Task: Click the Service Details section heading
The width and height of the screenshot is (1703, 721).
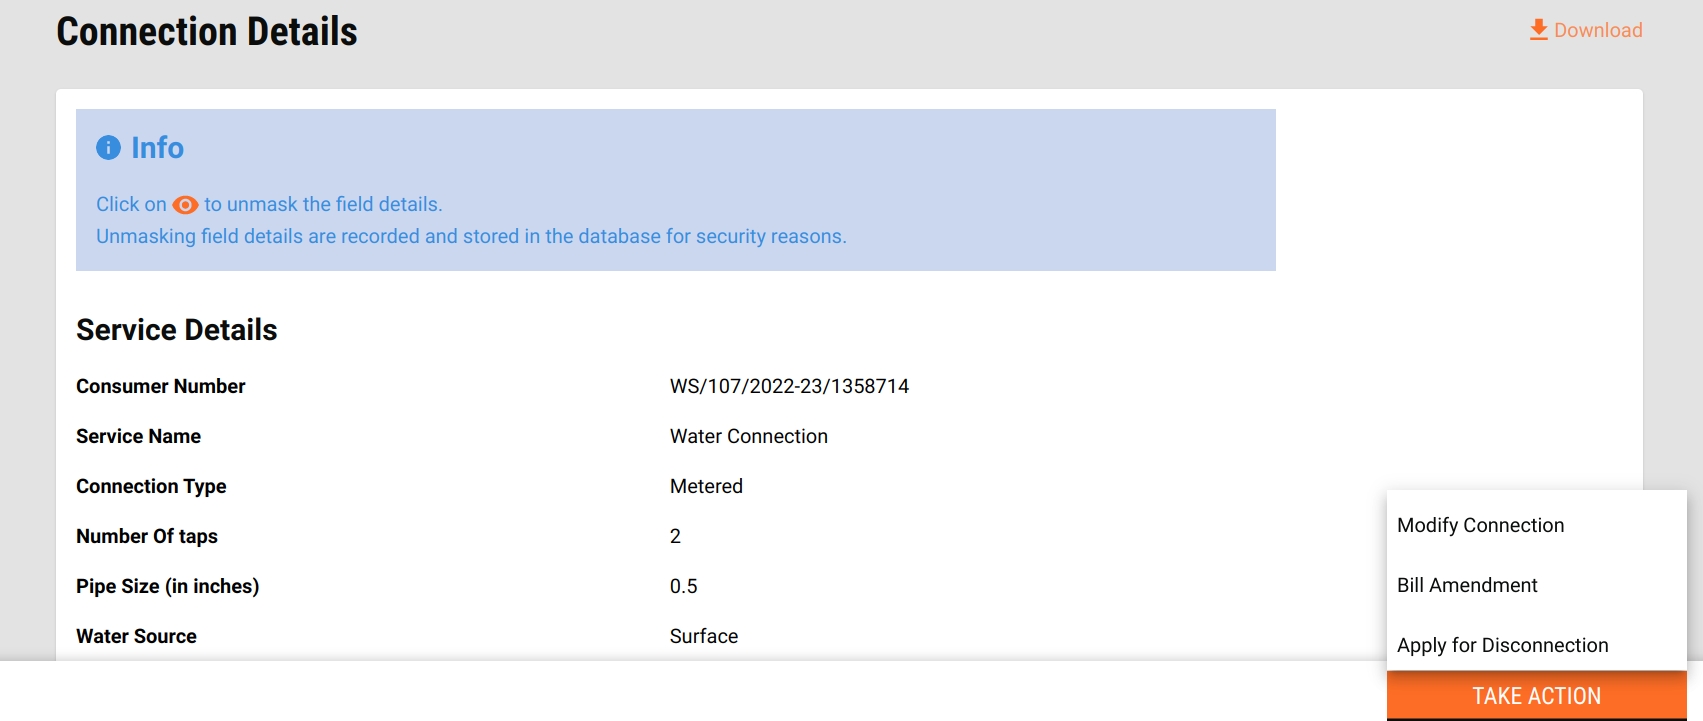Action: click(x=177, y=330)
